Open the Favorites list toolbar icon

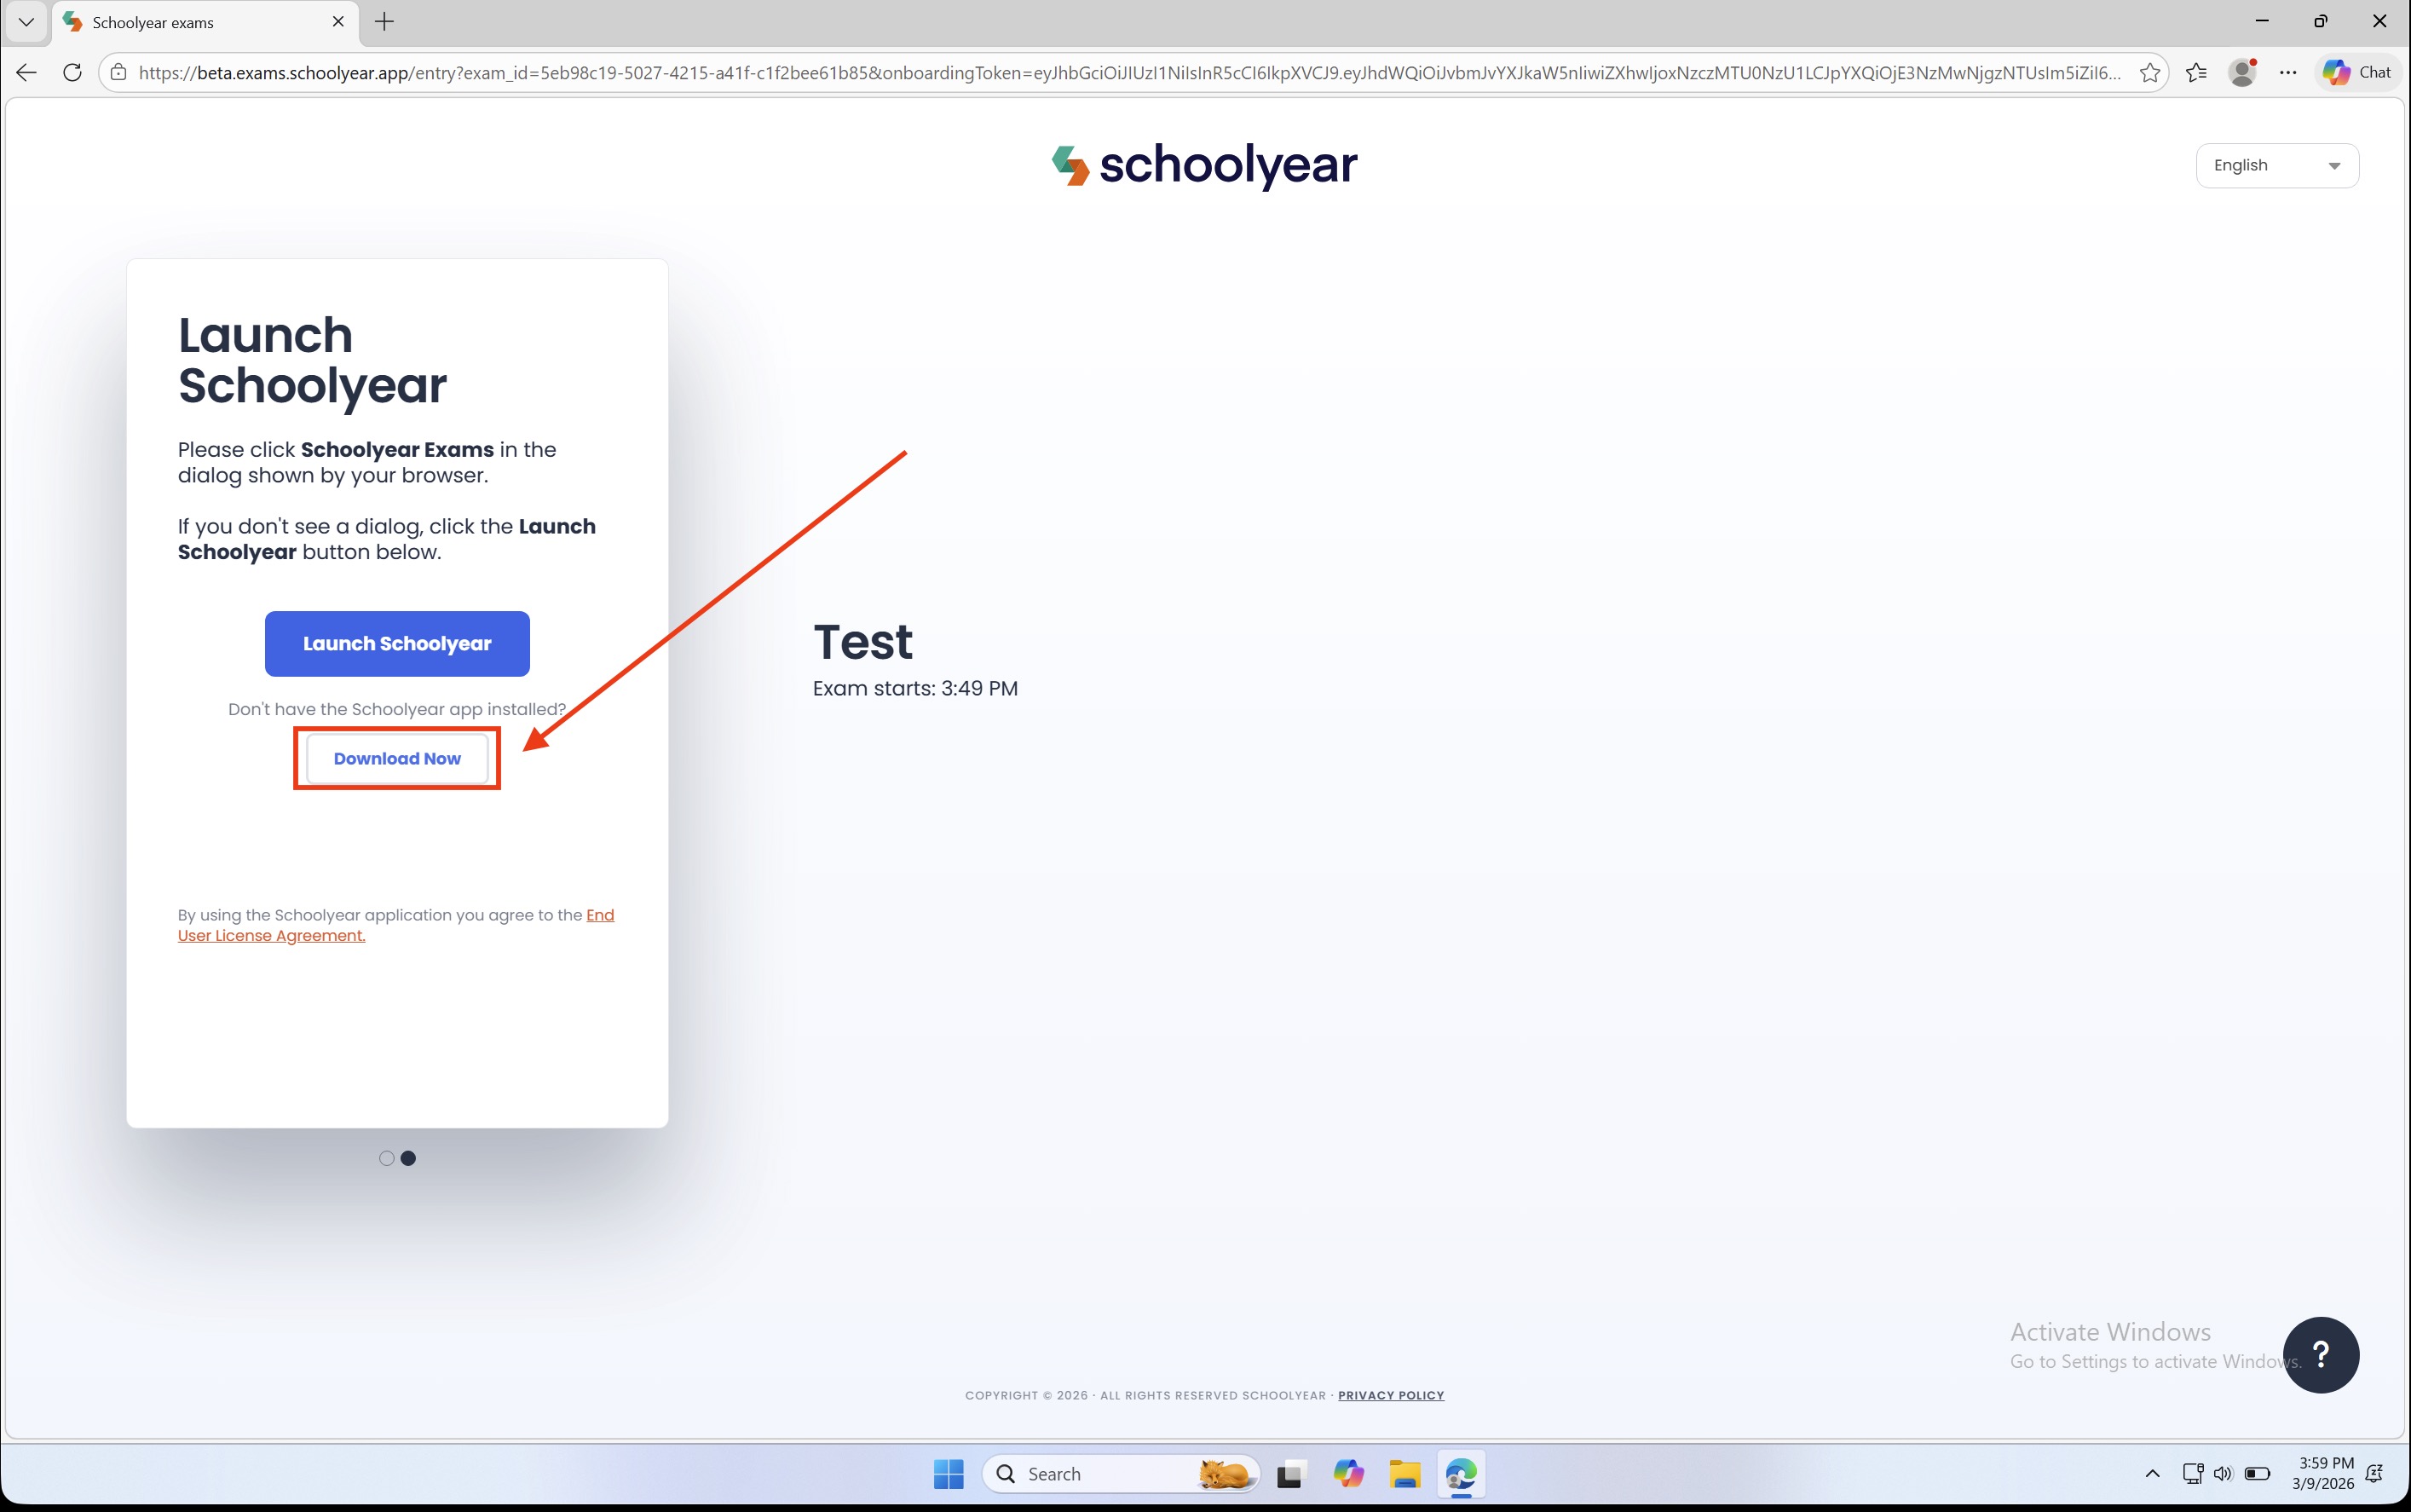coord(2196,73)
